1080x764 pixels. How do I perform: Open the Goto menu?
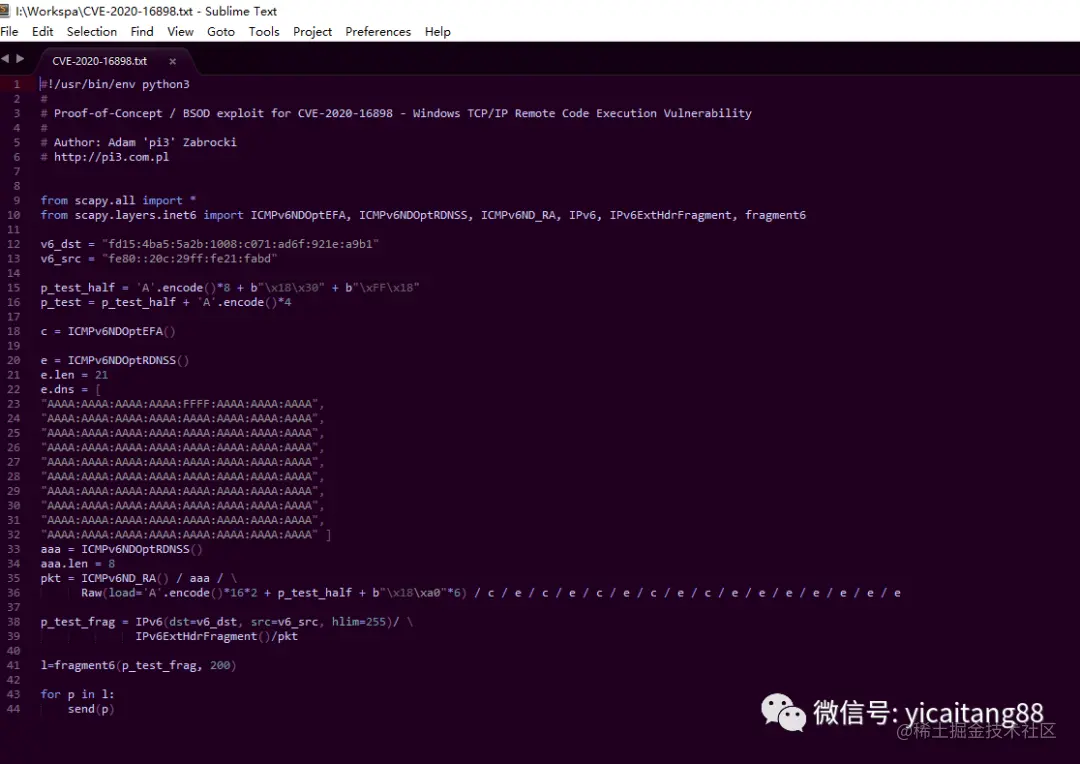[221, 32]
